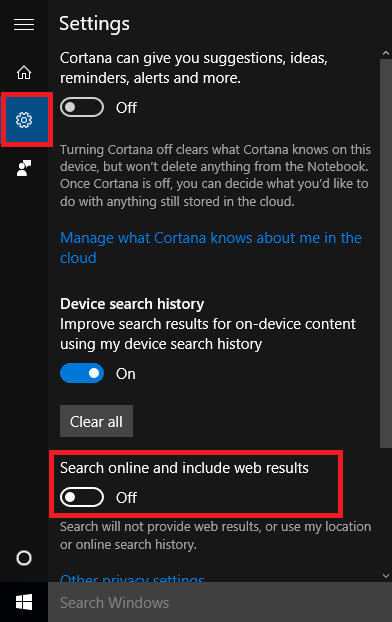The width and height of the screenshot is (392, 622).
Task: Click the Clear all button
Action: point(96,421)
